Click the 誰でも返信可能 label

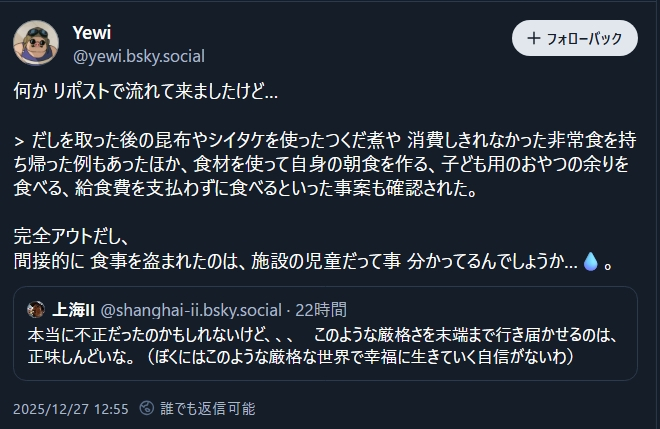tap(208, 408)
